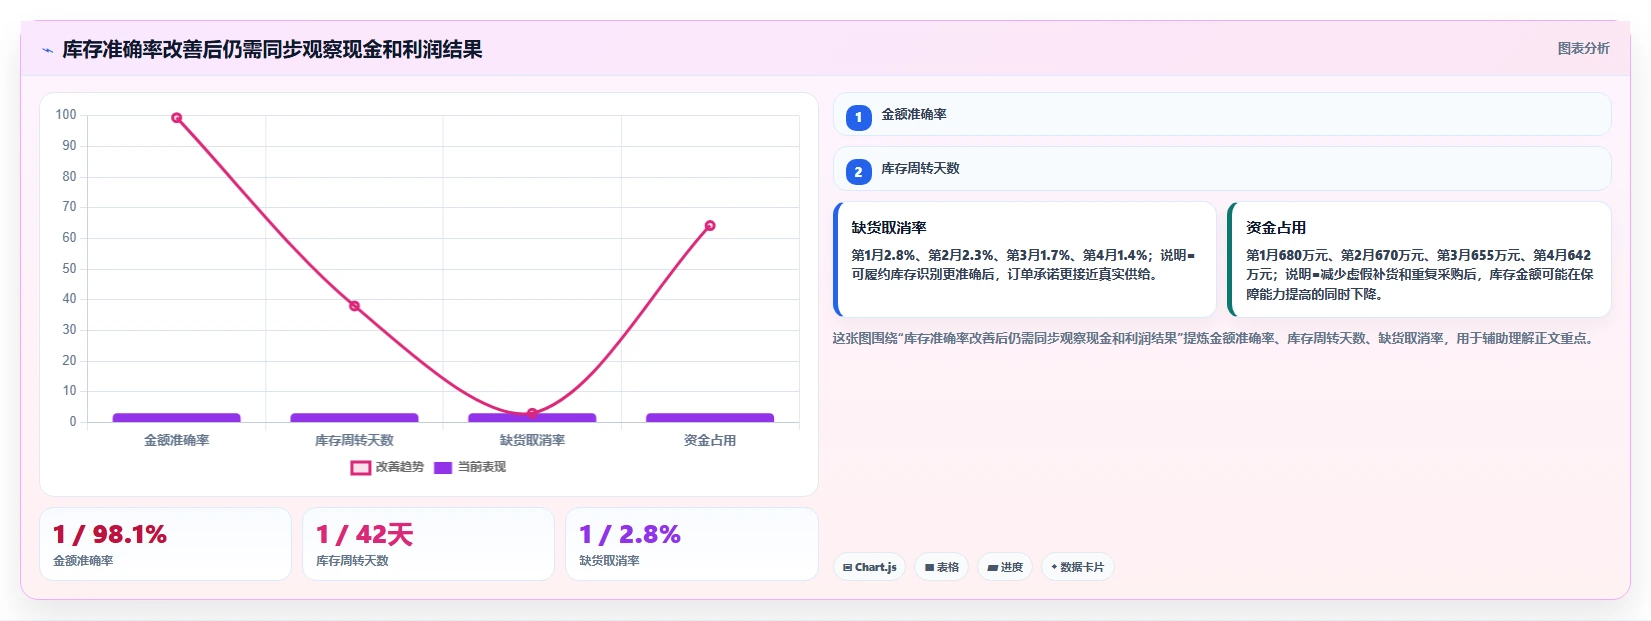Click the y-axis value 50

click(x=69, y=268)
